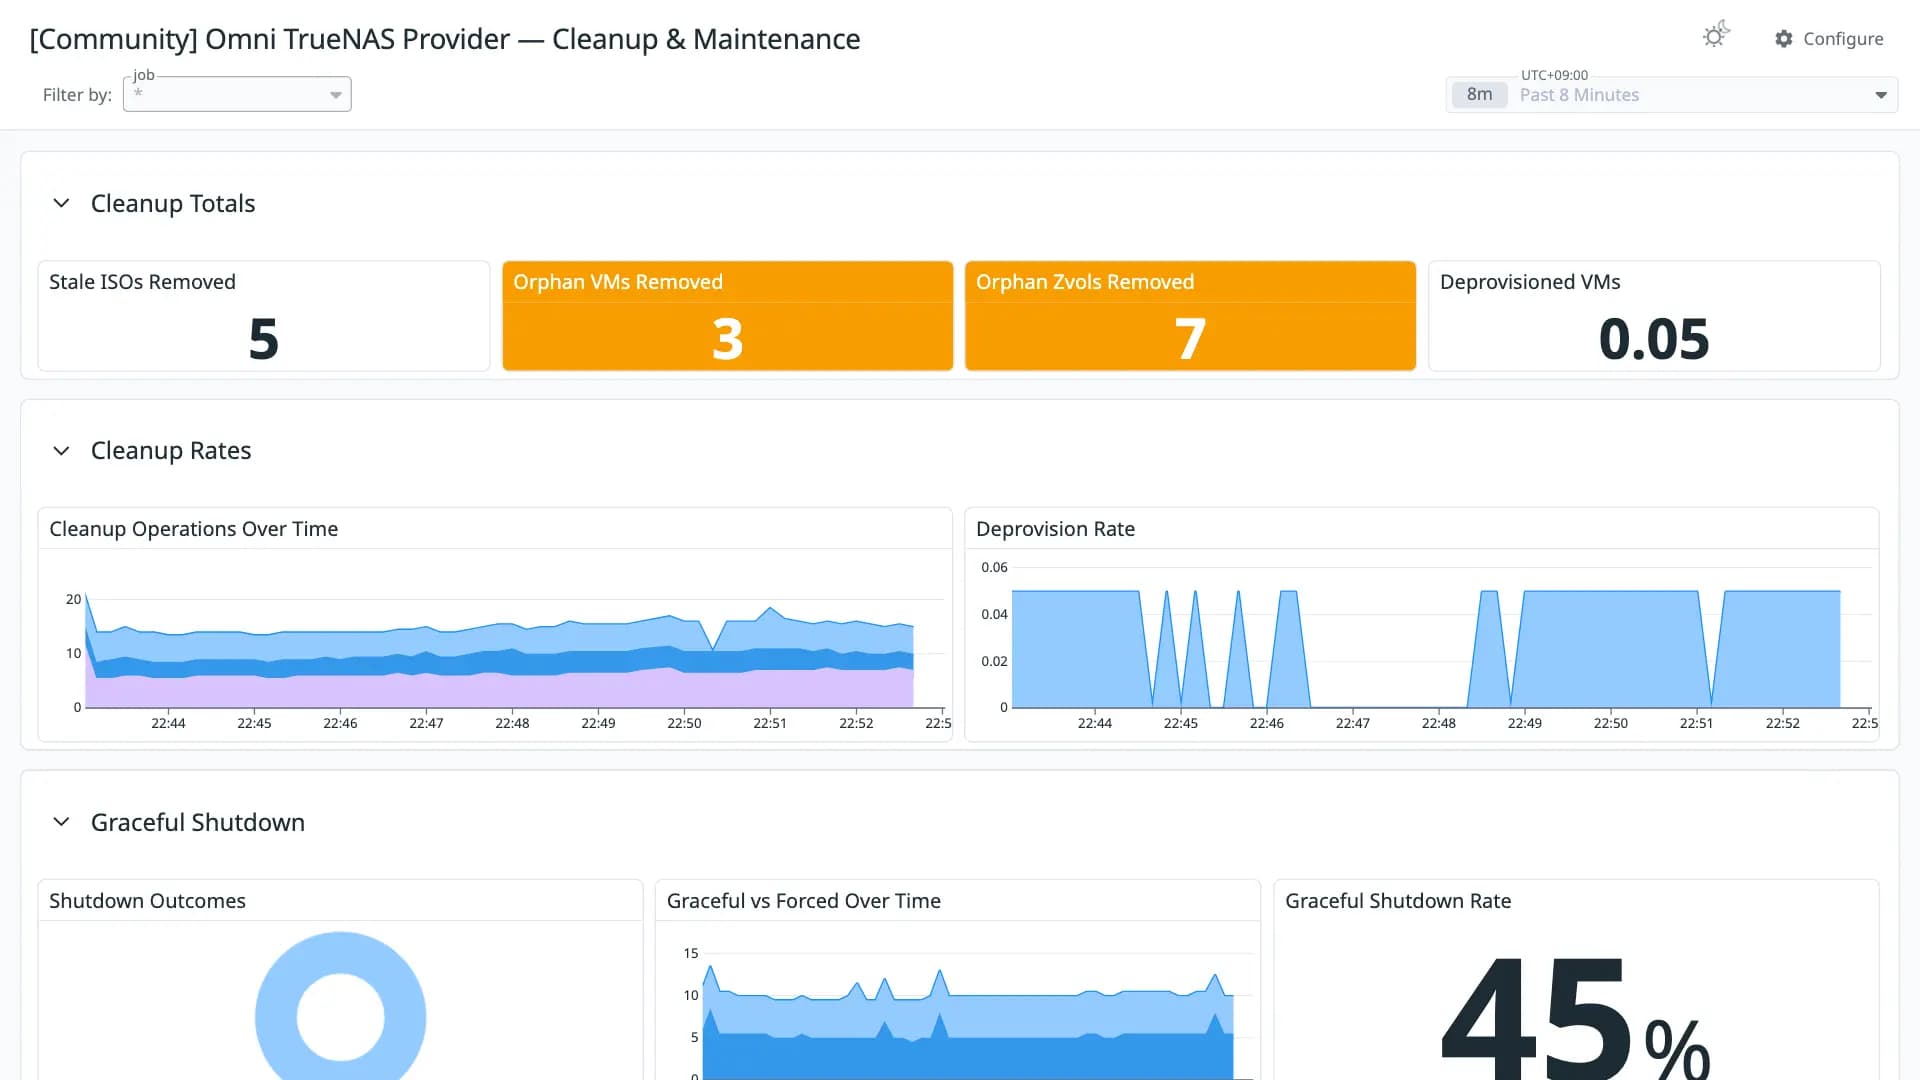
Task: Click the Graceful Shutdown section heading
Action: click(x=198, y=822)
